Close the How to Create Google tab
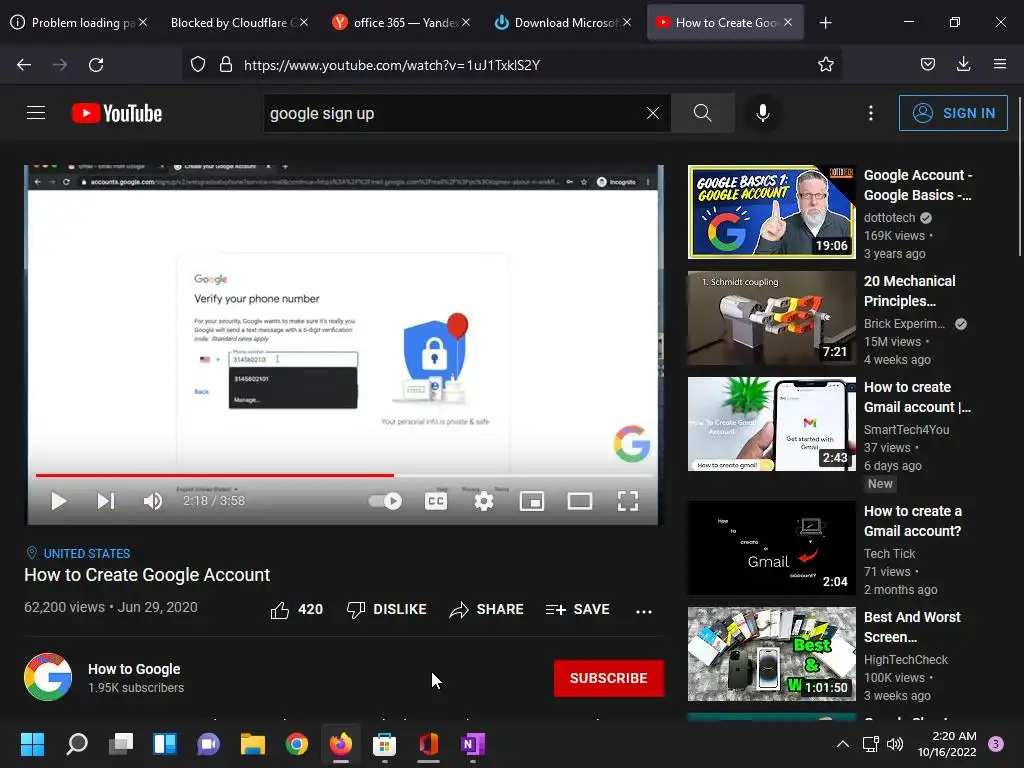This screenshot has width=1024, height=768. pos(788,22)
